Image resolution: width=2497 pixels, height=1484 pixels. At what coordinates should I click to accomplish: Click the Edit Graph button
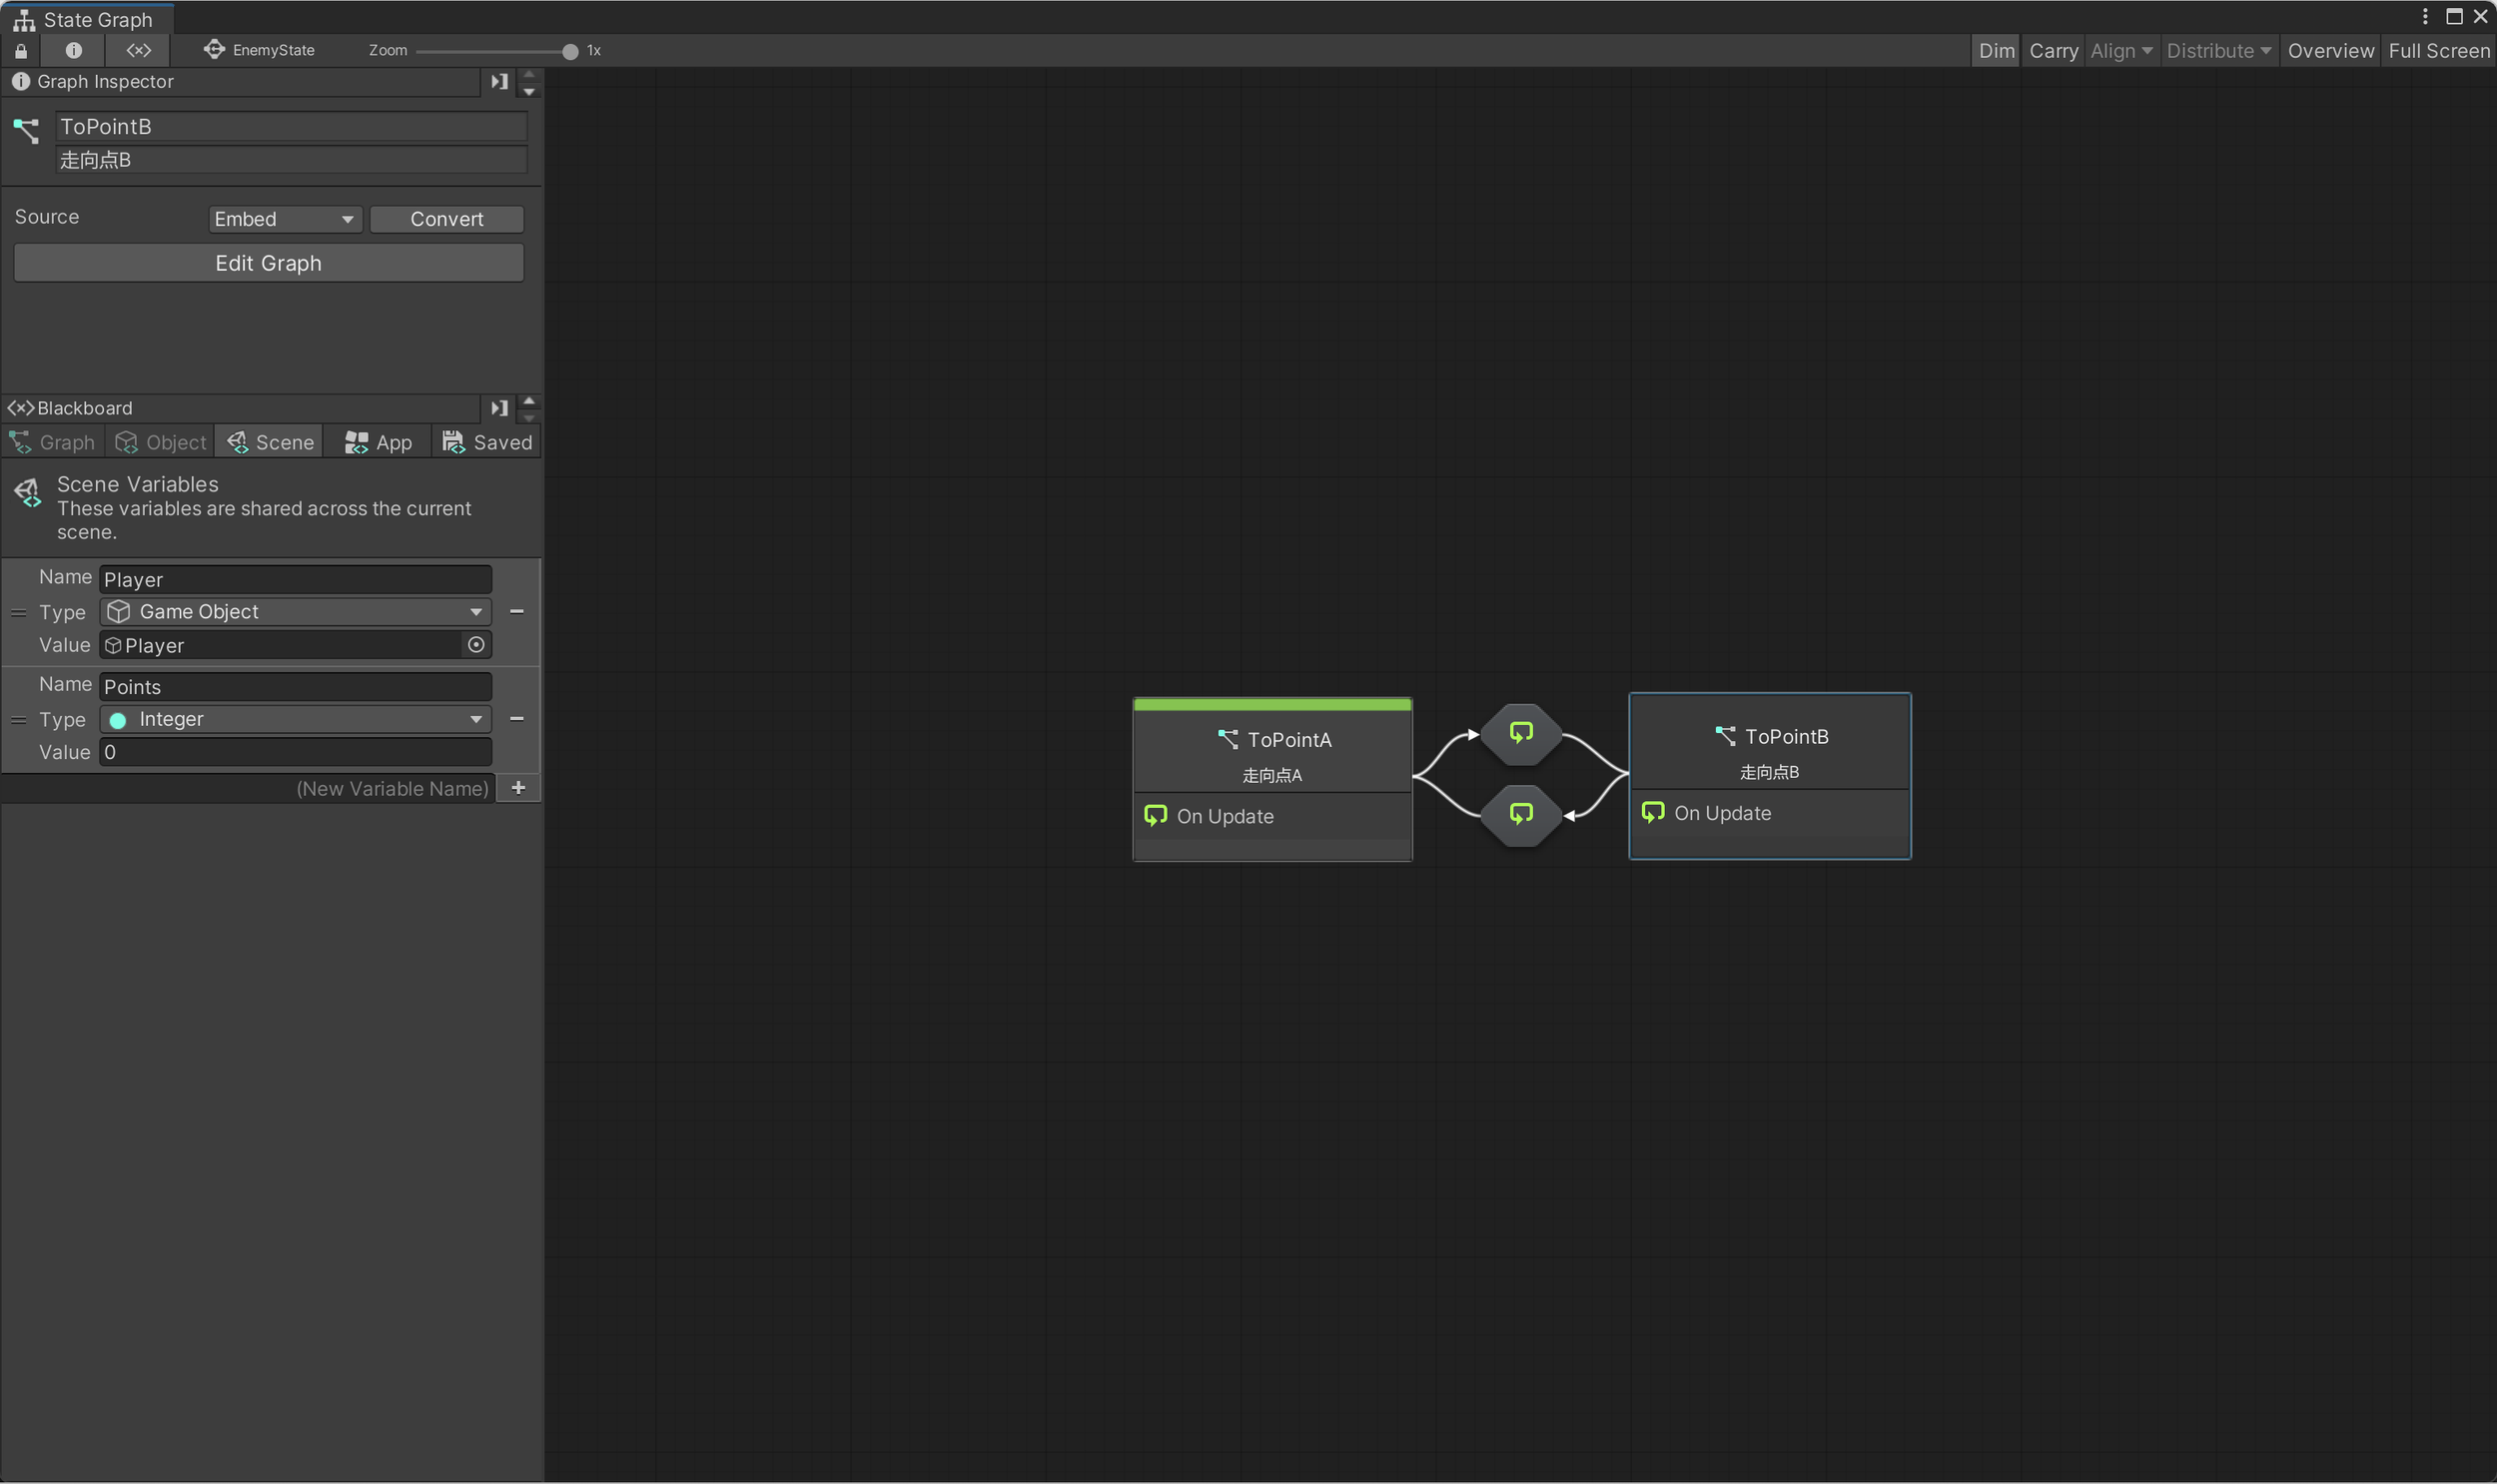coord(268,263)
